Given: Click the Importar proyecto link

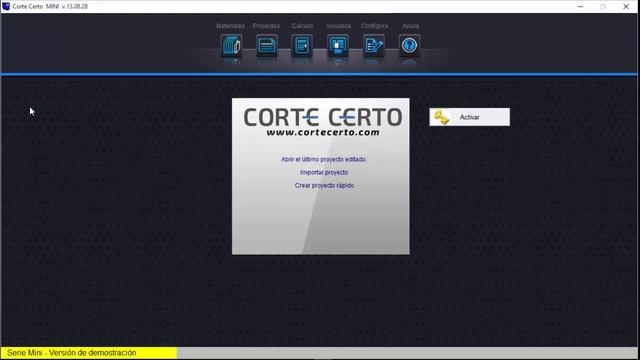Looking at the screenshot, I should 324,172.
